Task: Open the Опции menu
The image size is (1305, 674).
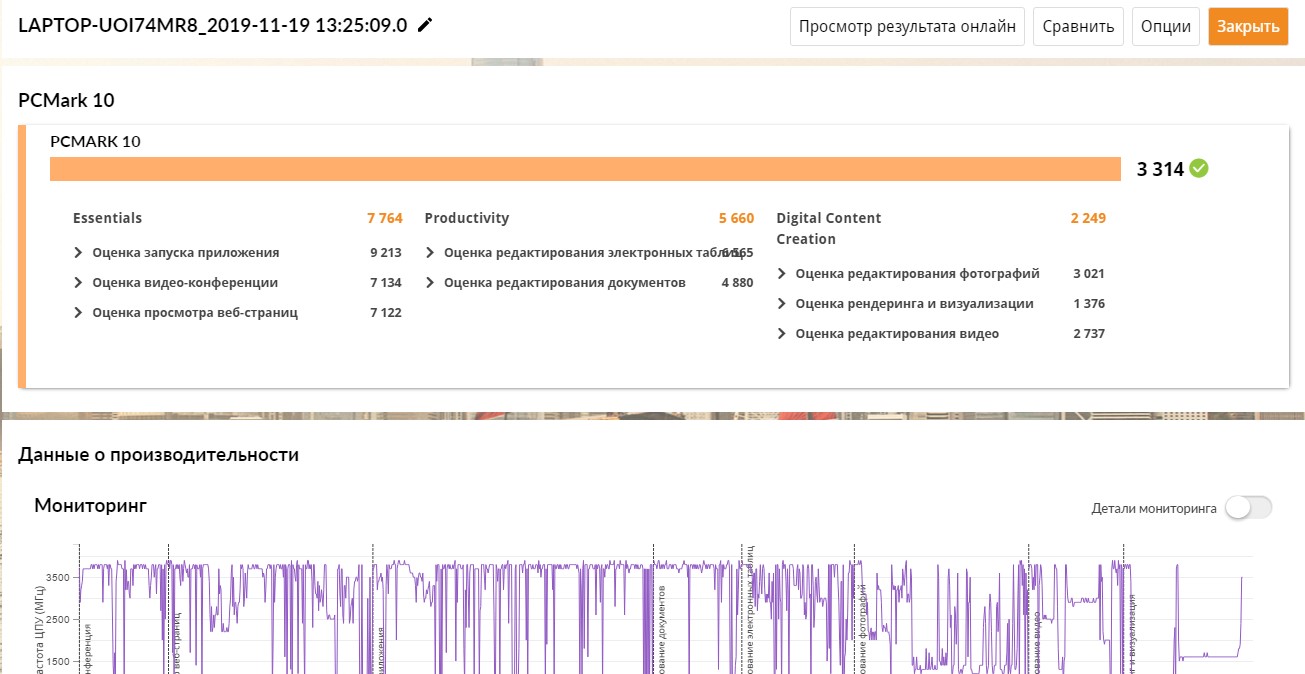Action: [x=1166, y=27]
